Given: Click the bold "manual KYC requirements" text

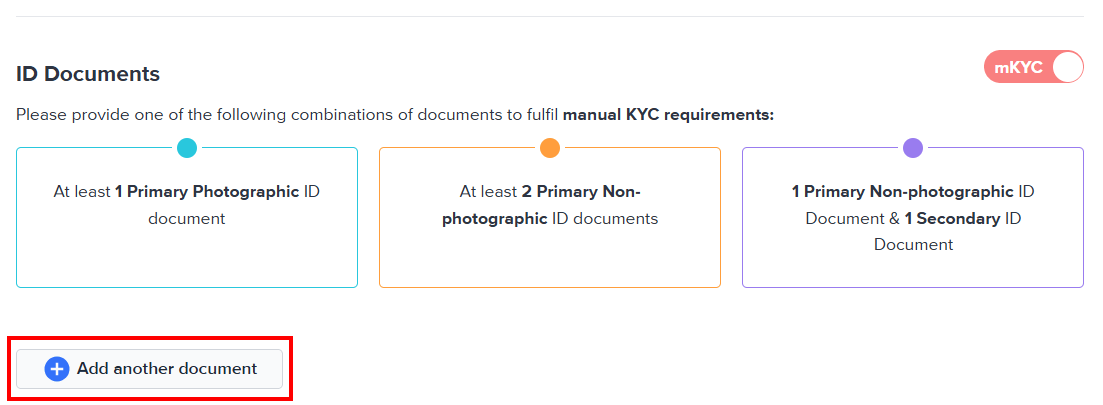Looking at the screenshot, I should coord(668,115).
